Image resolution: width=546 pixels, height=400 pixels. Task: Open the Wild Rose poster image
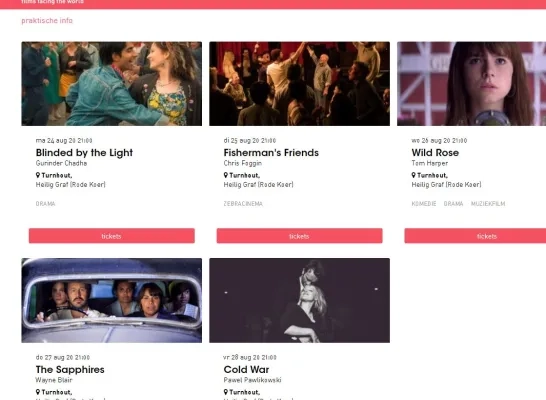(x=471, y=84)
